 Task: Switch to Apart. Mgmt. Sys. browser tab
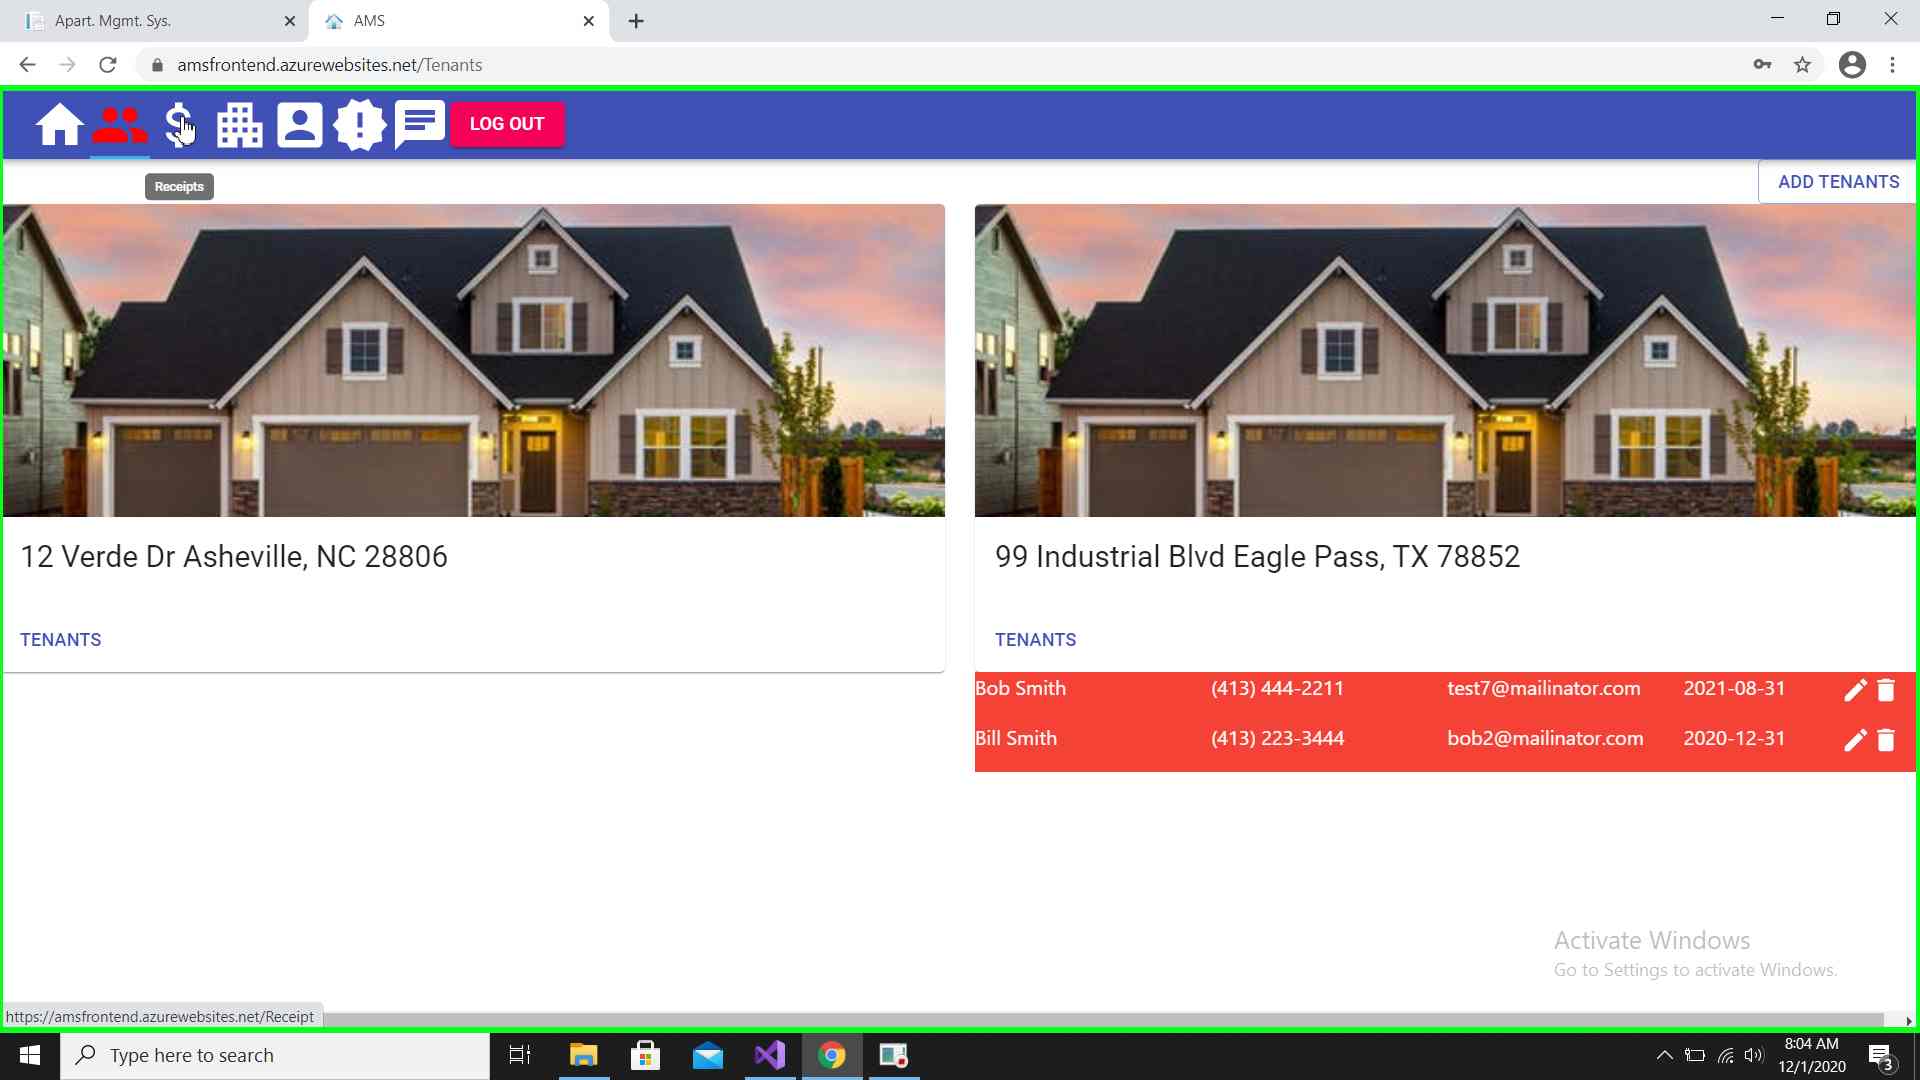(x=155, y=21)
